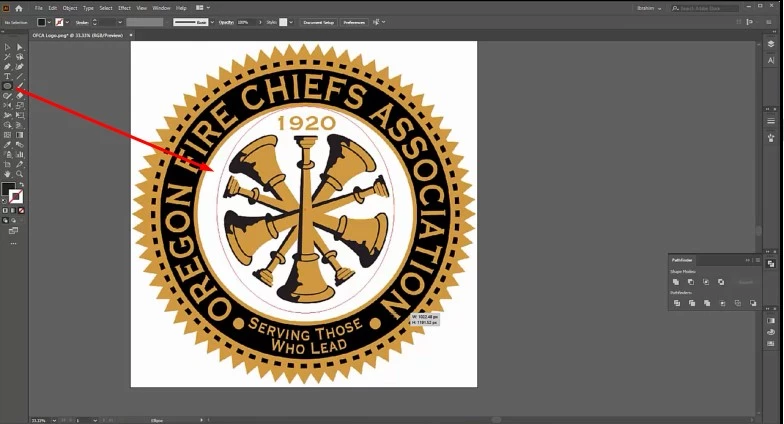This screenshot has width=784, height=424.
Task: Open the Help menu
Action: click(182, 8)
